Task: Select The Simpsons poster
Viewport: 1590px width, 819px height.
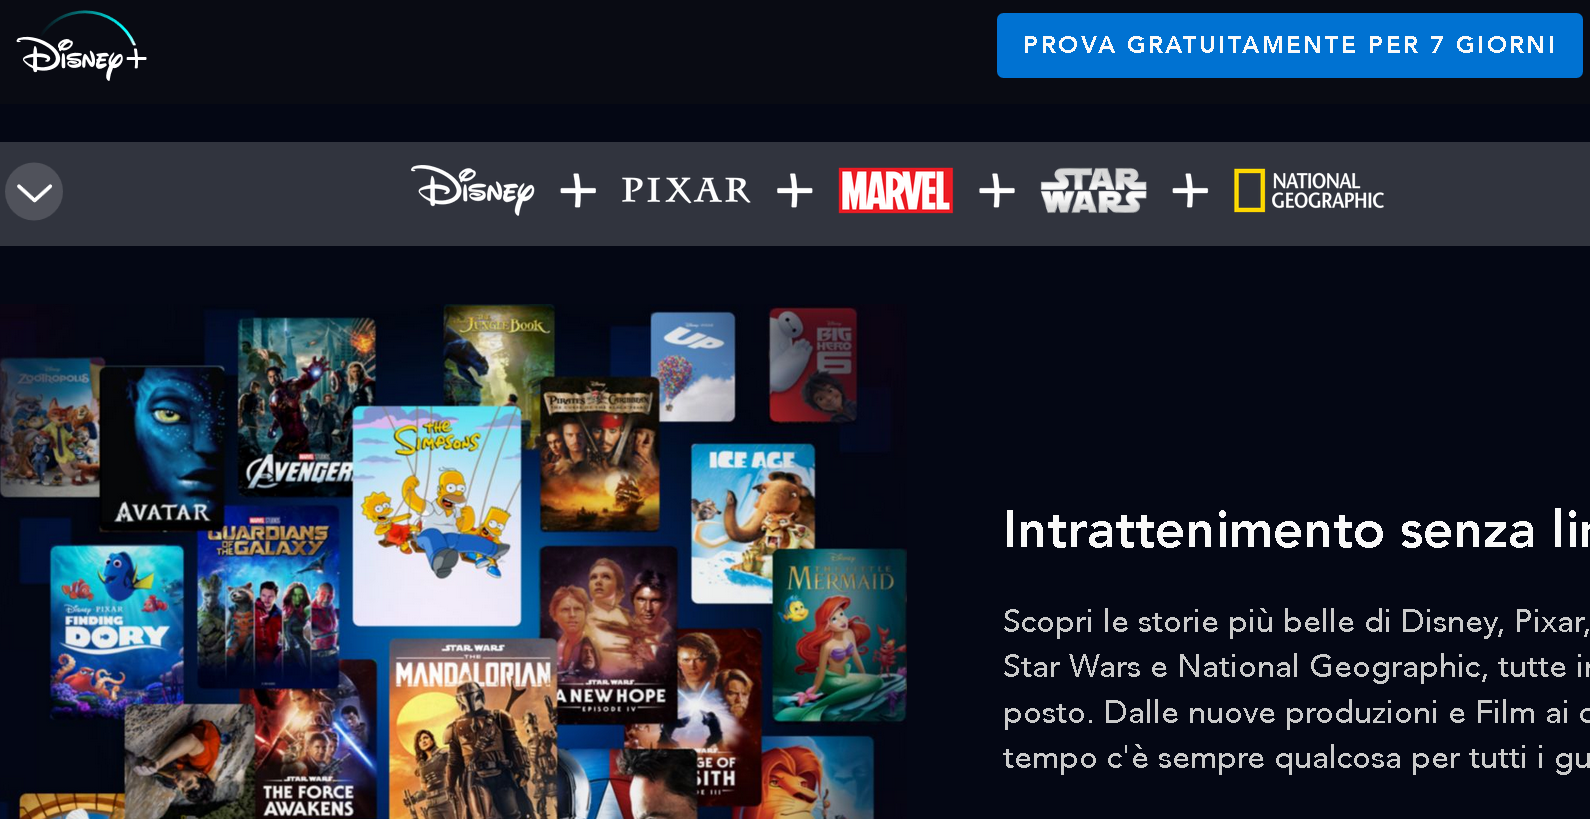Action: point(437,516)
